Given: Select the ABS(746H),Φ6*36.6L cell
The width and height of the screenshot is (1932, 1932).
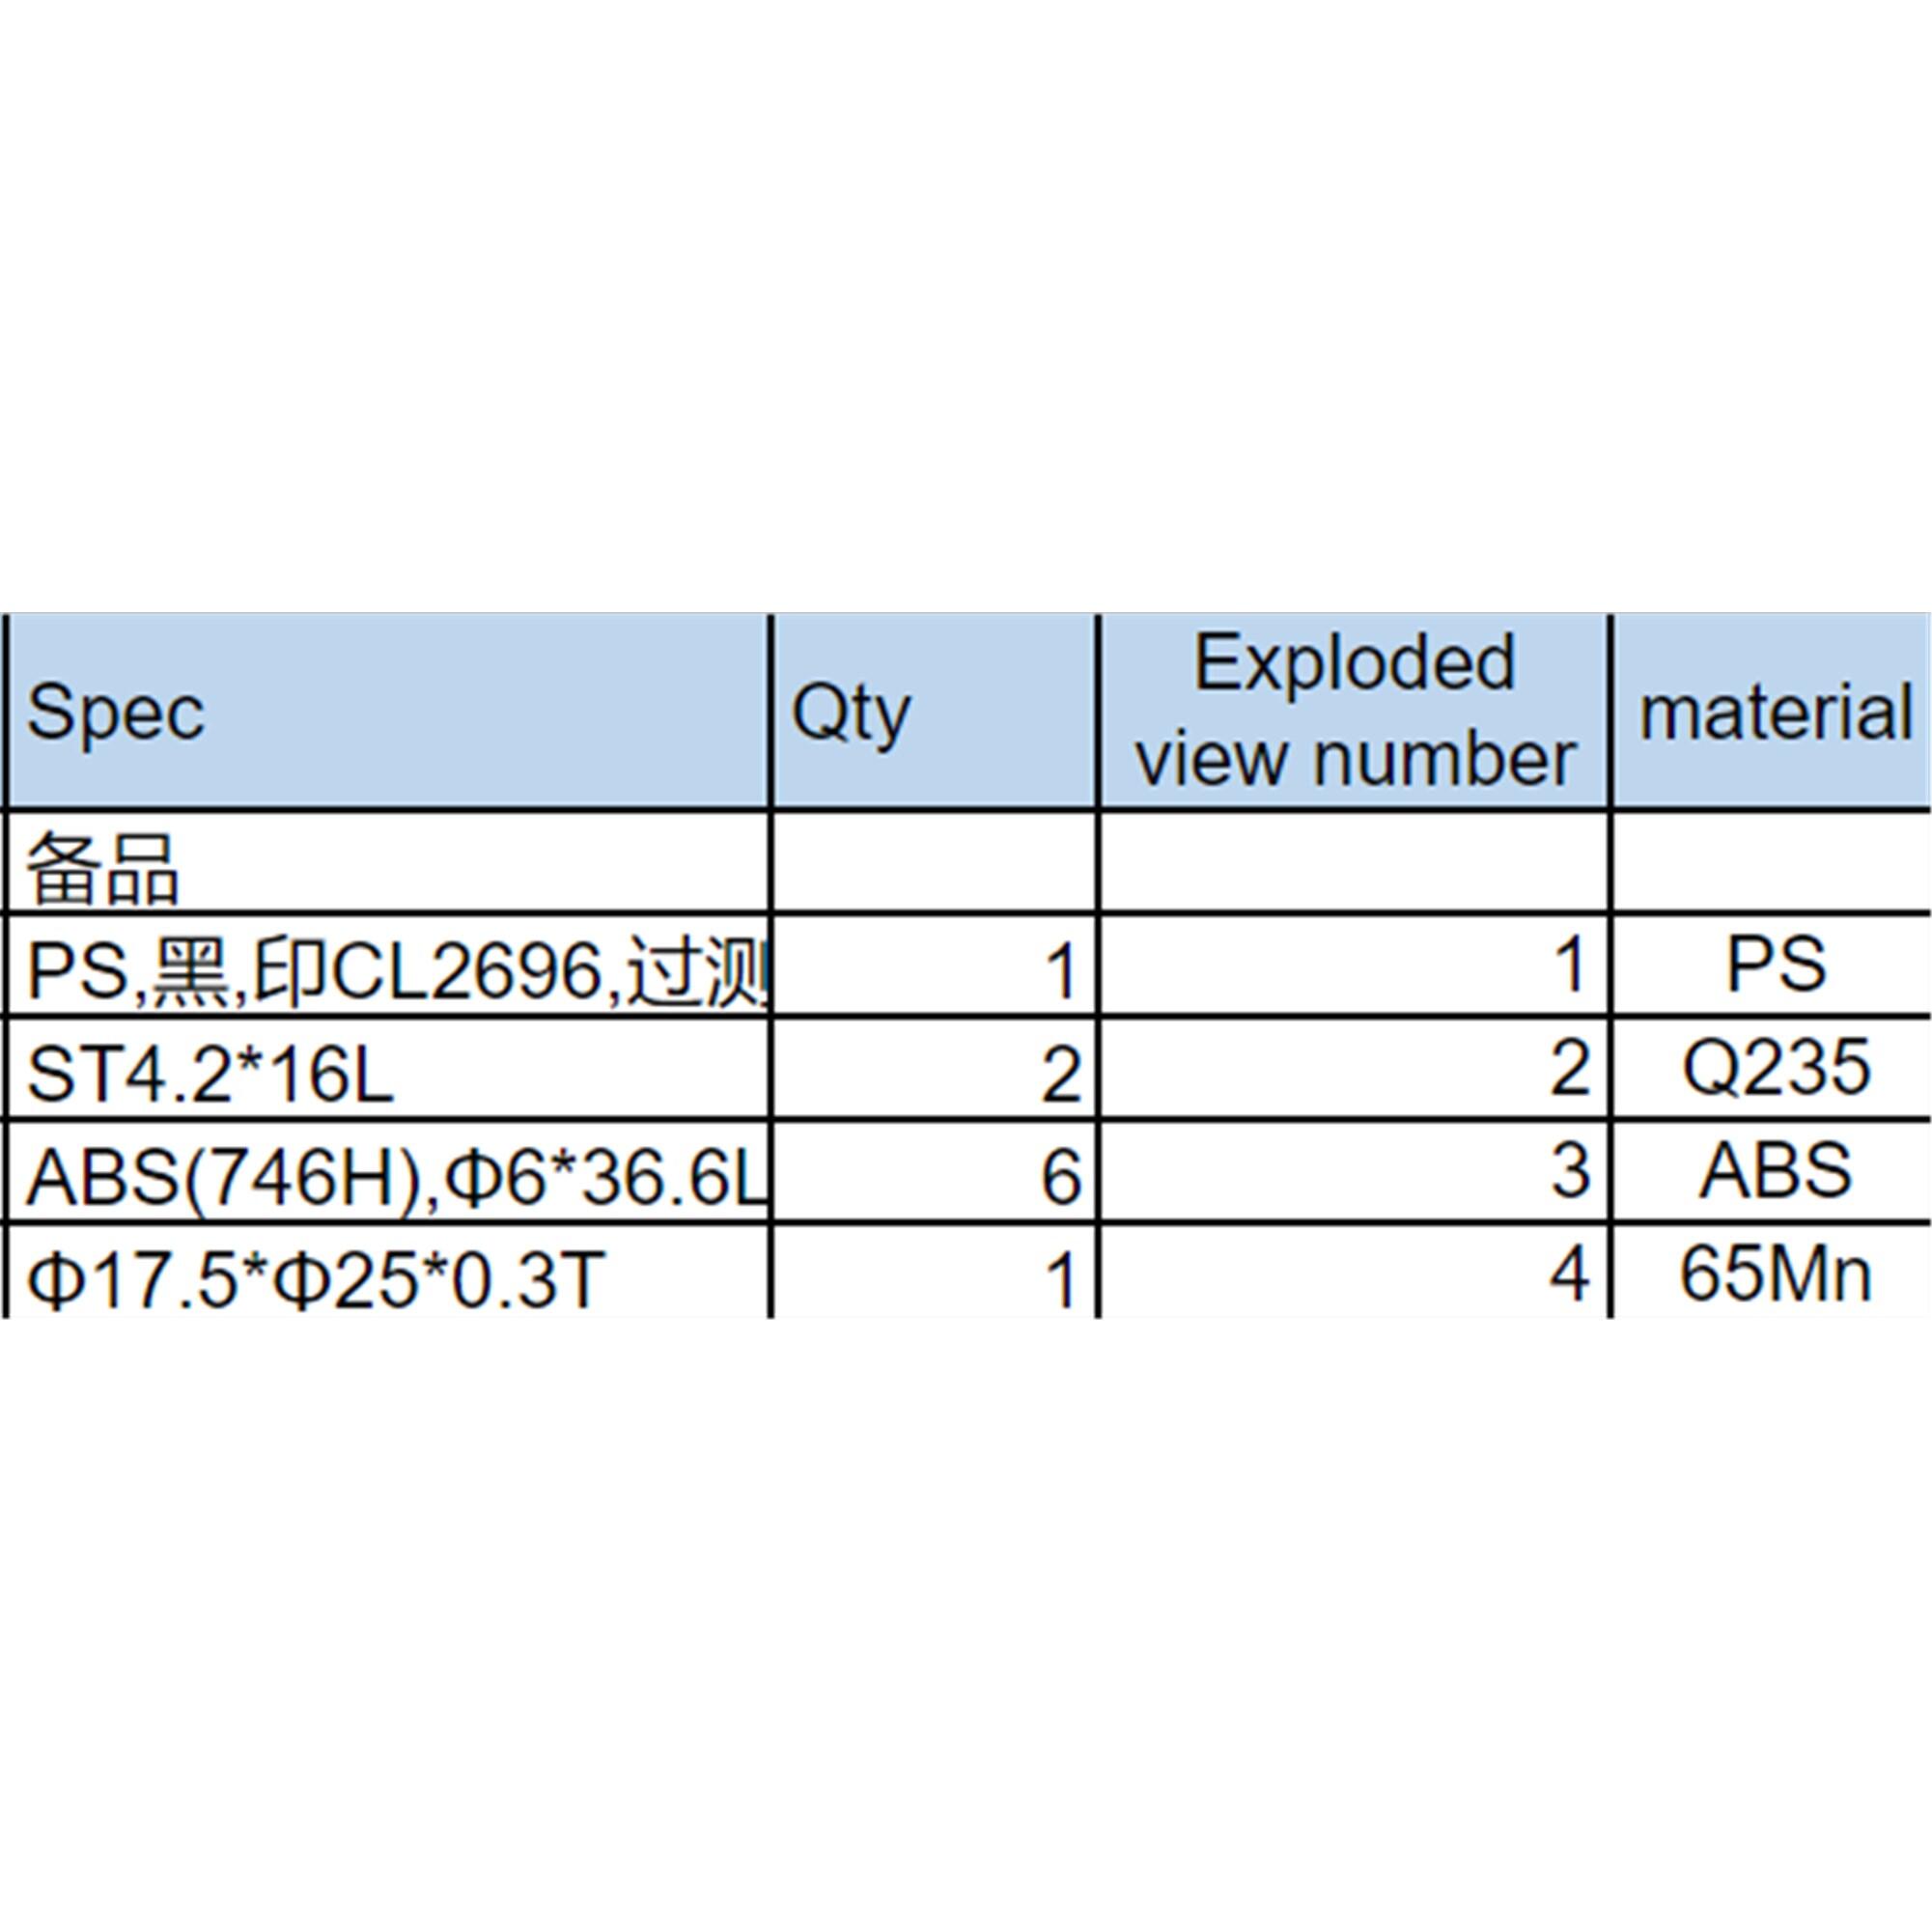Looking at the screenshot, I should 389,1171.
